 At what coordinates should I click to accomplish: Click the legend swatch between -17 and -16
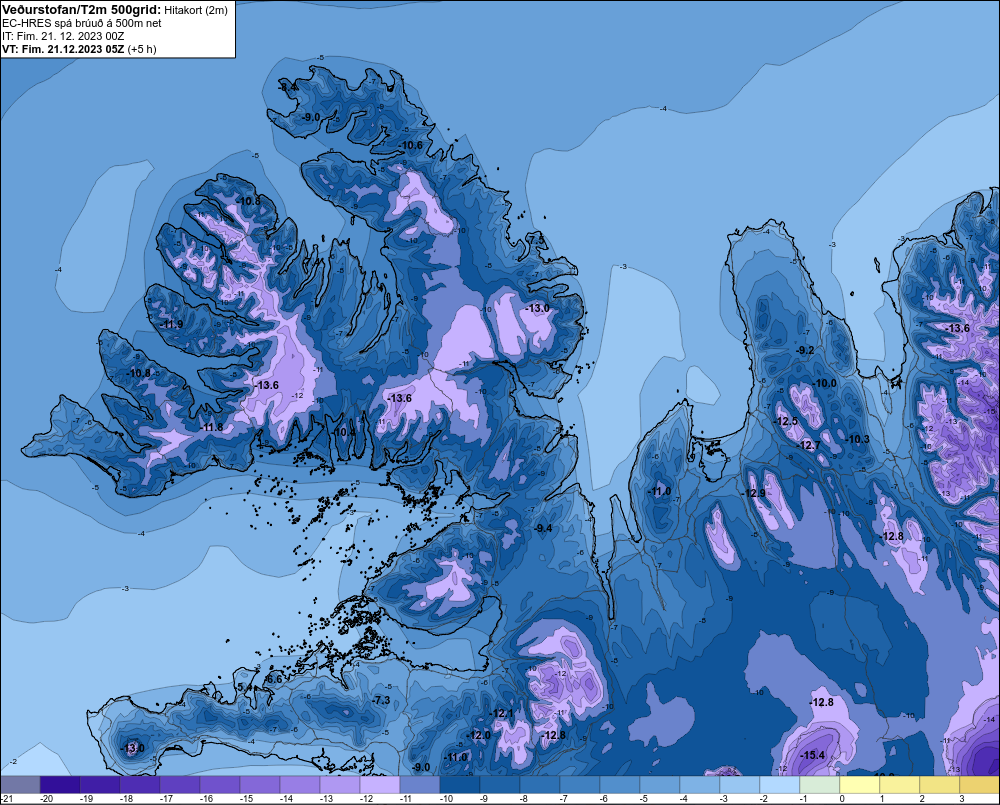[x=180, y=784]
